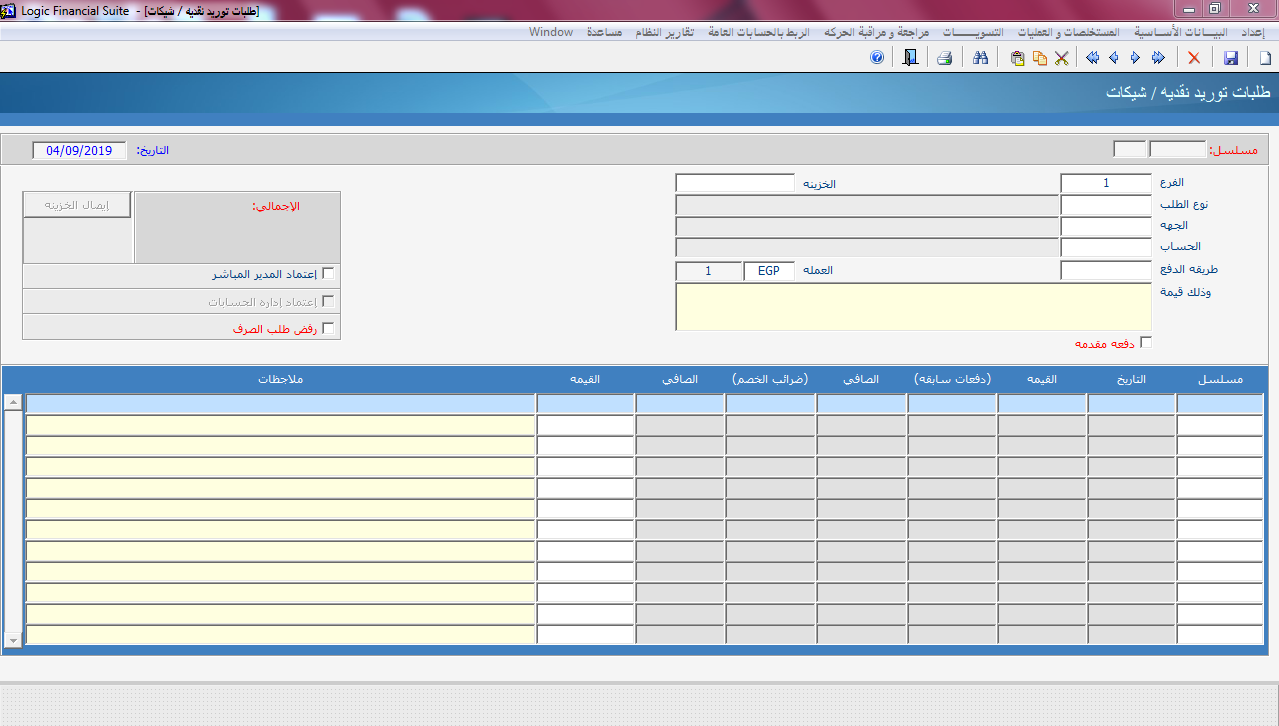The height and width of the screenshot is (726, 1279).
Task: Open help with the blue question mark icon
Action: tap(877, 58)
